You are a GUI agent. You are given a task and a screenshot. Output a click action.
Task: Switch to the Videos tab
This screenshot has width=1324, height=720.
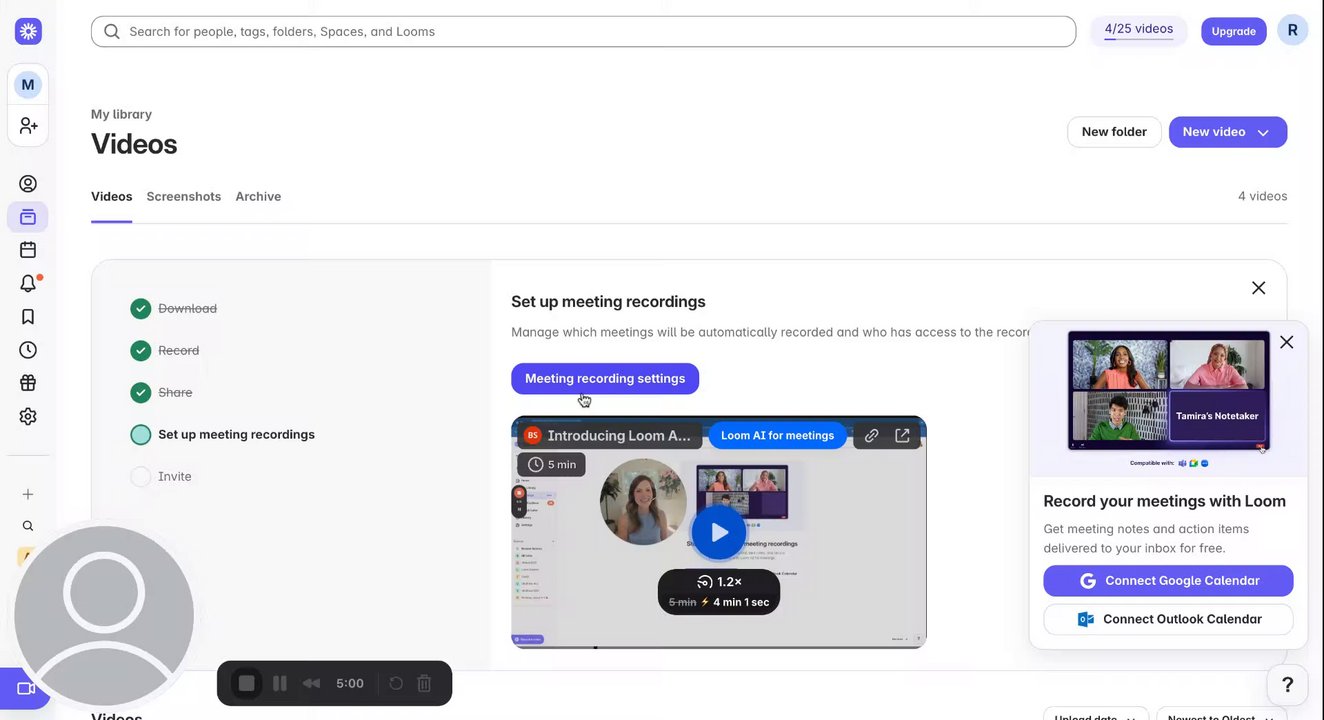coord(111,196)
